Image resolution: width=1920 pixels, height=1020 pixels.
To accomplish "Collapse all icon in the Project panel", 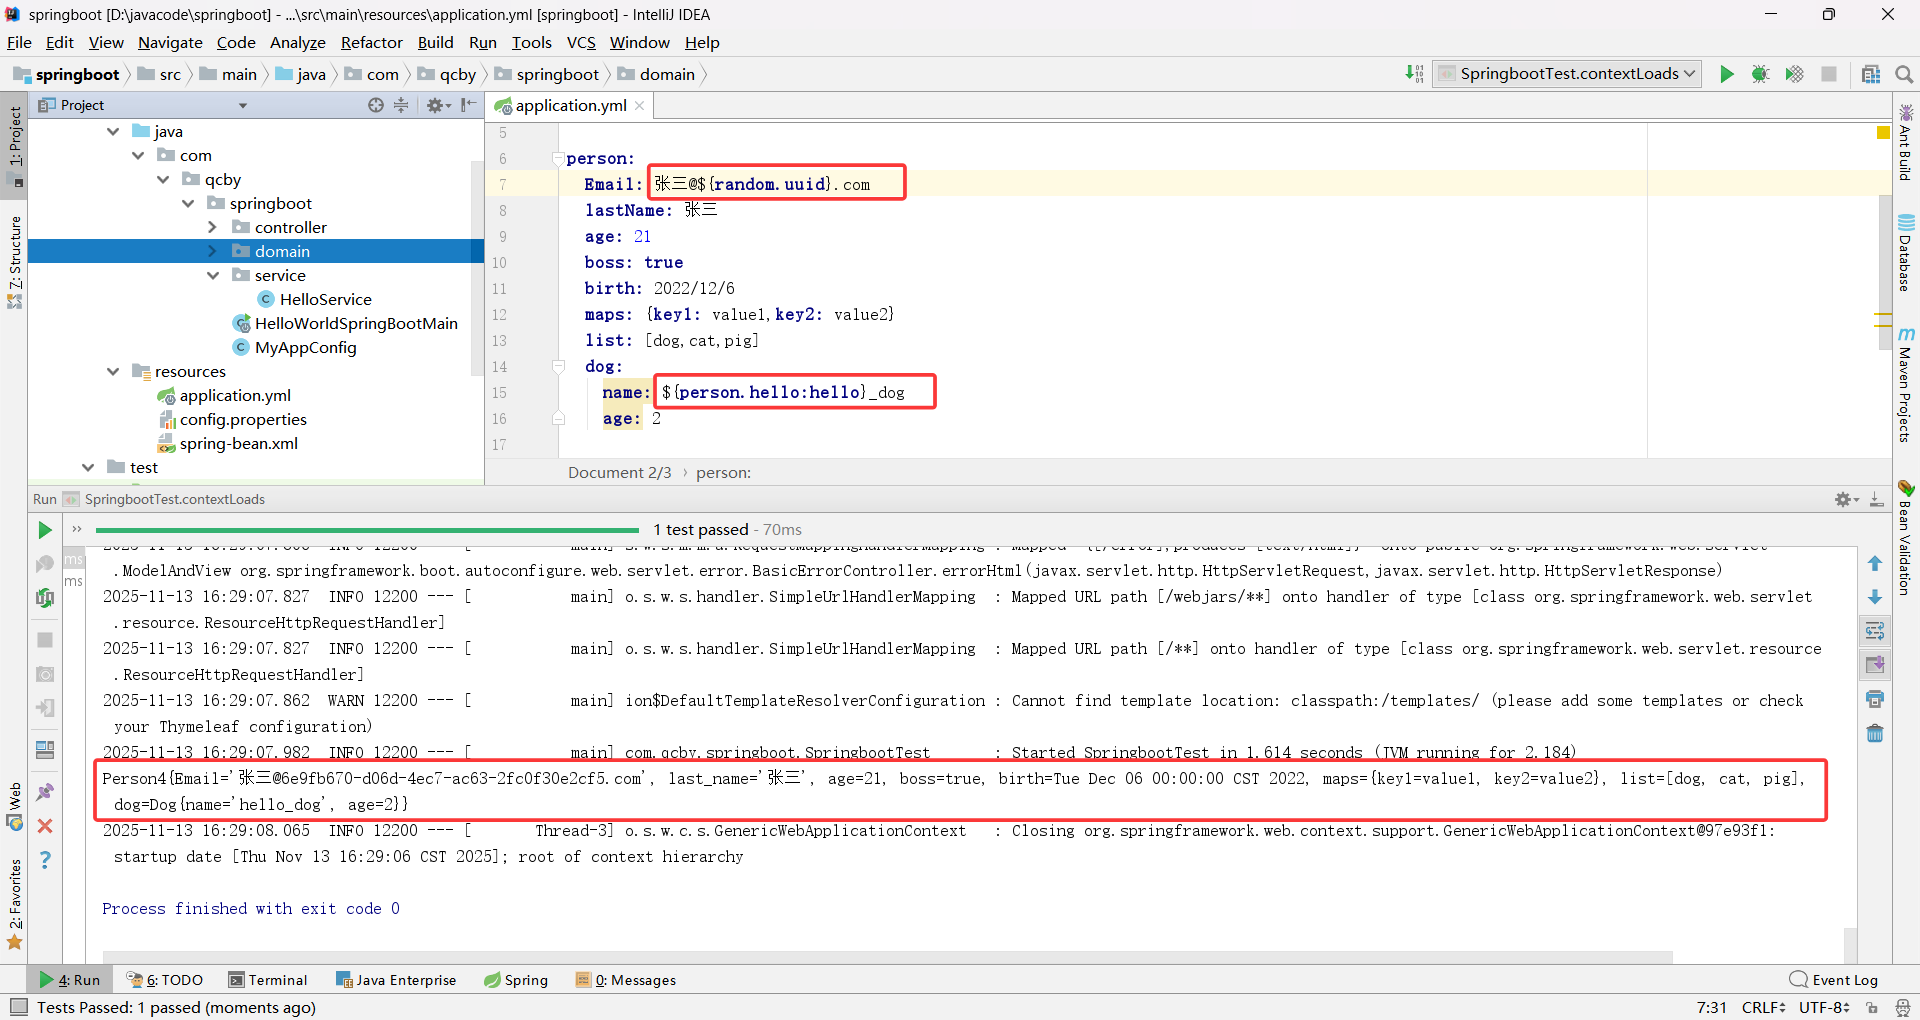I will tap(401, 105).
